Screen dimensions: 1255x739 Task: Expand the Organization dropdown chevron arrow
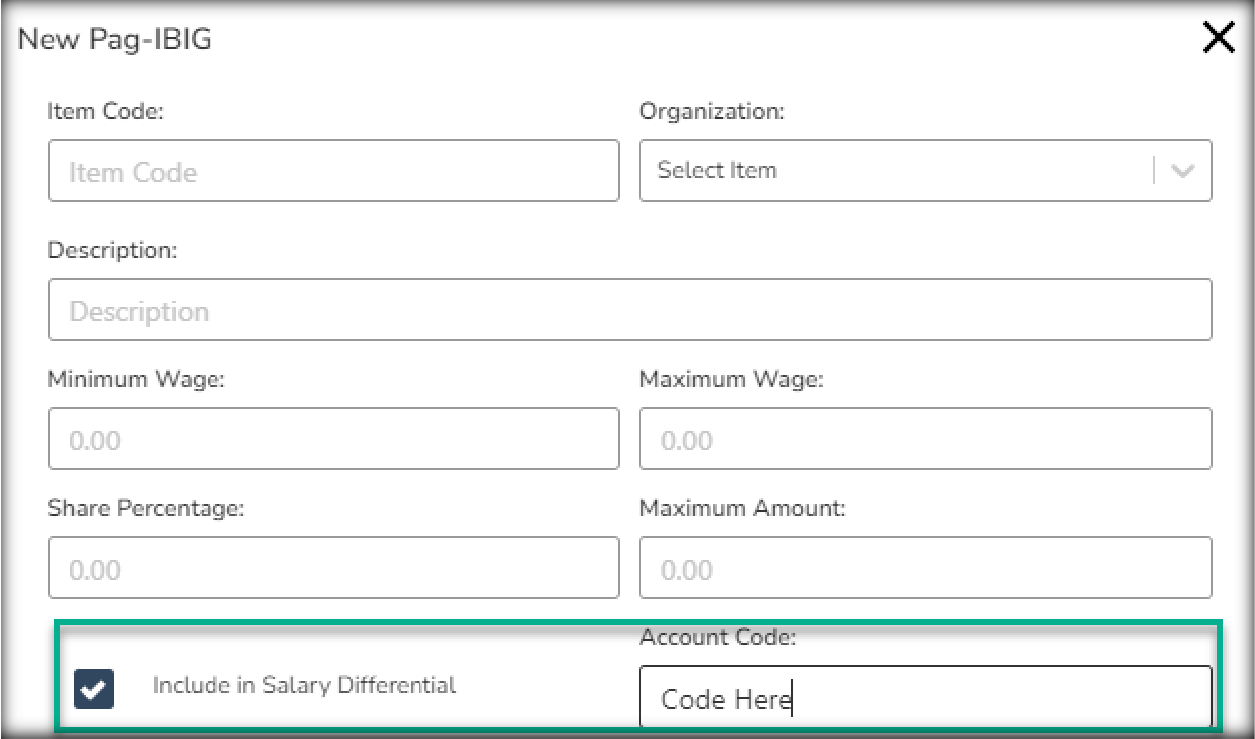tap(1183, 171)
